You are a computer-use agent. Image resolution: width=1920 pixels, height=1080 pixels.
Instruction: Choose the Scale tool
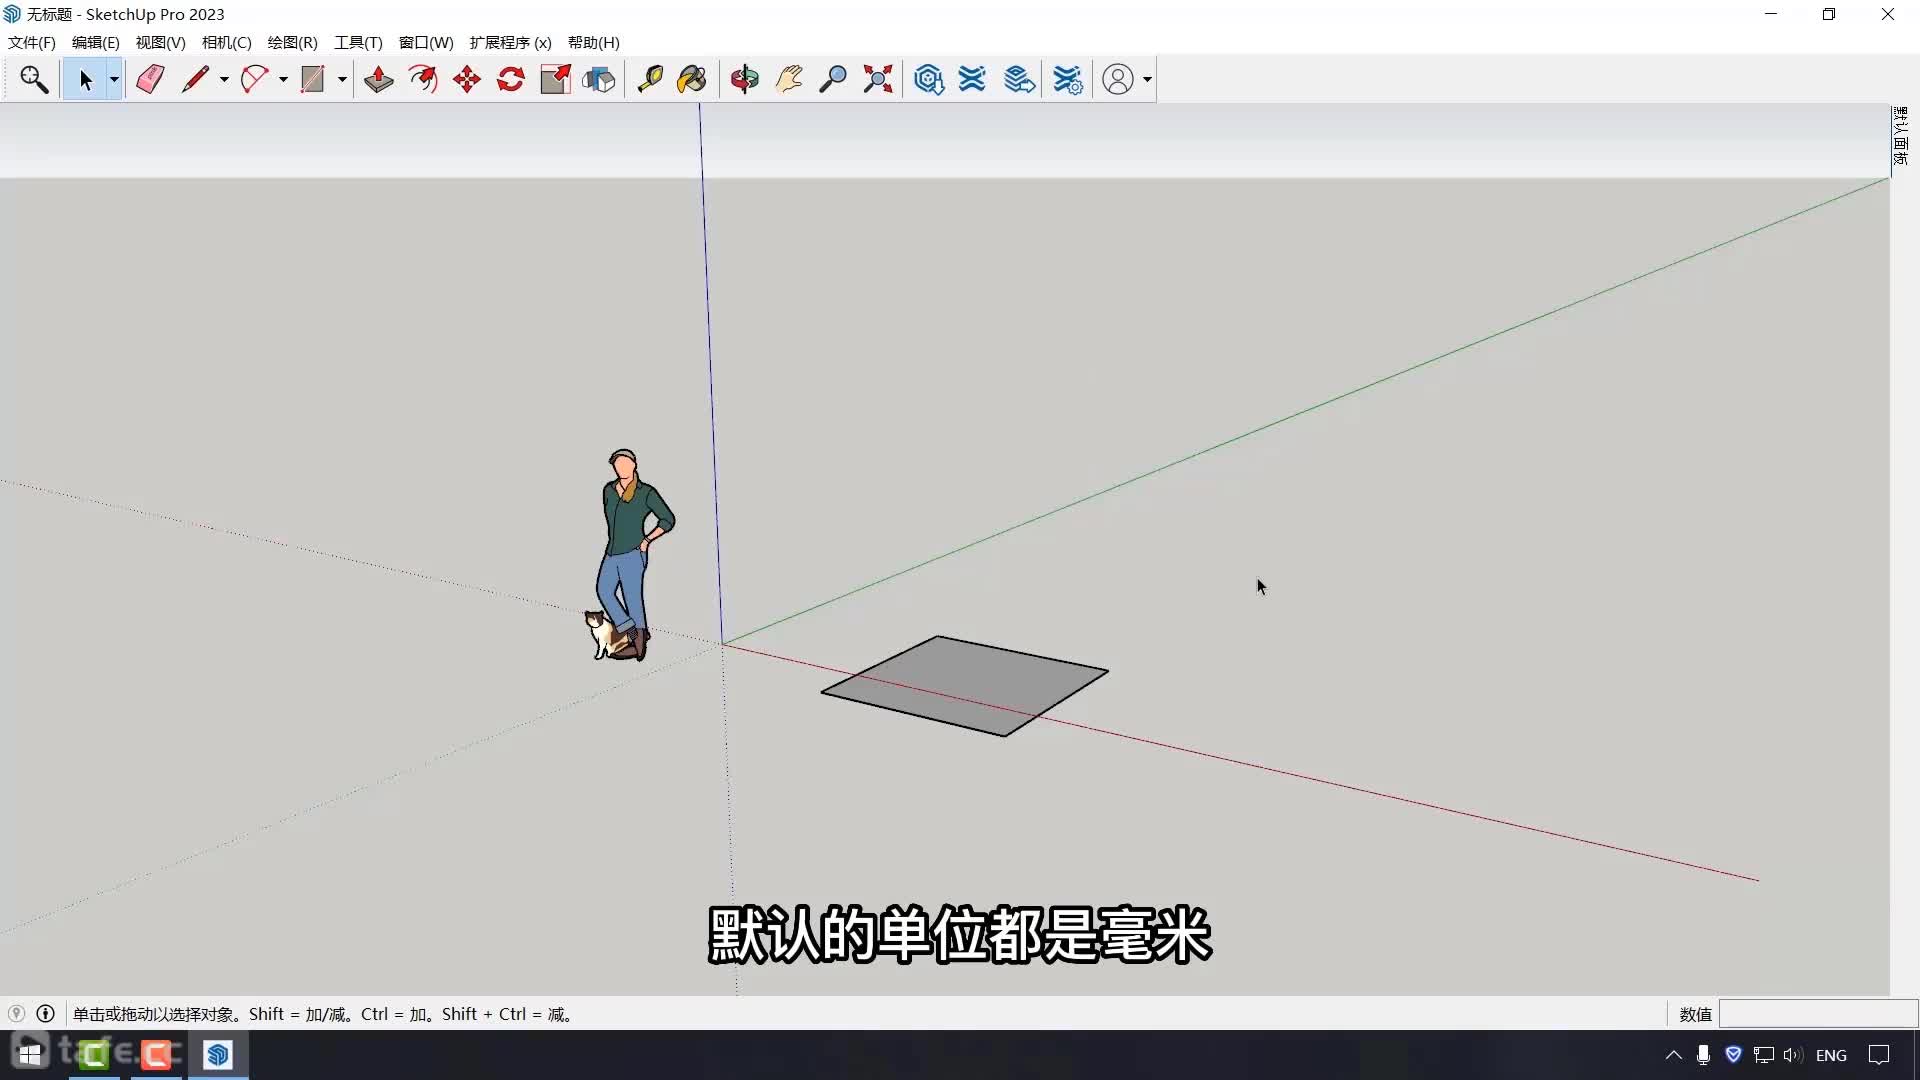[555, 80]
